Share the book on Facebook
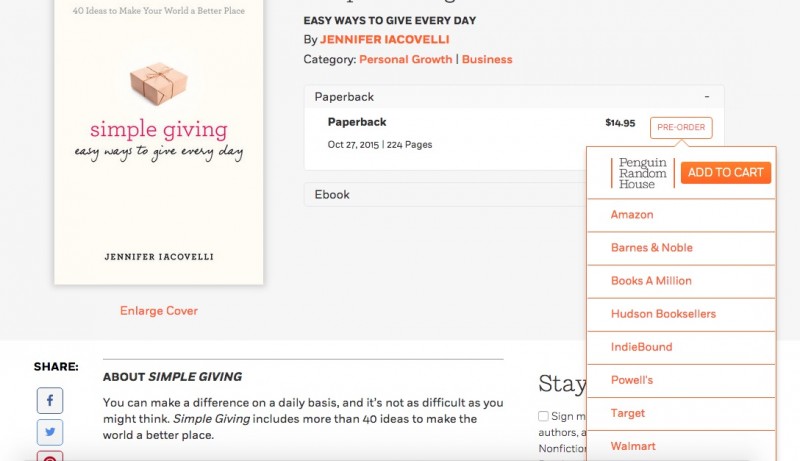The width and height of the screenshot is (800, 461). coord(50,400)
